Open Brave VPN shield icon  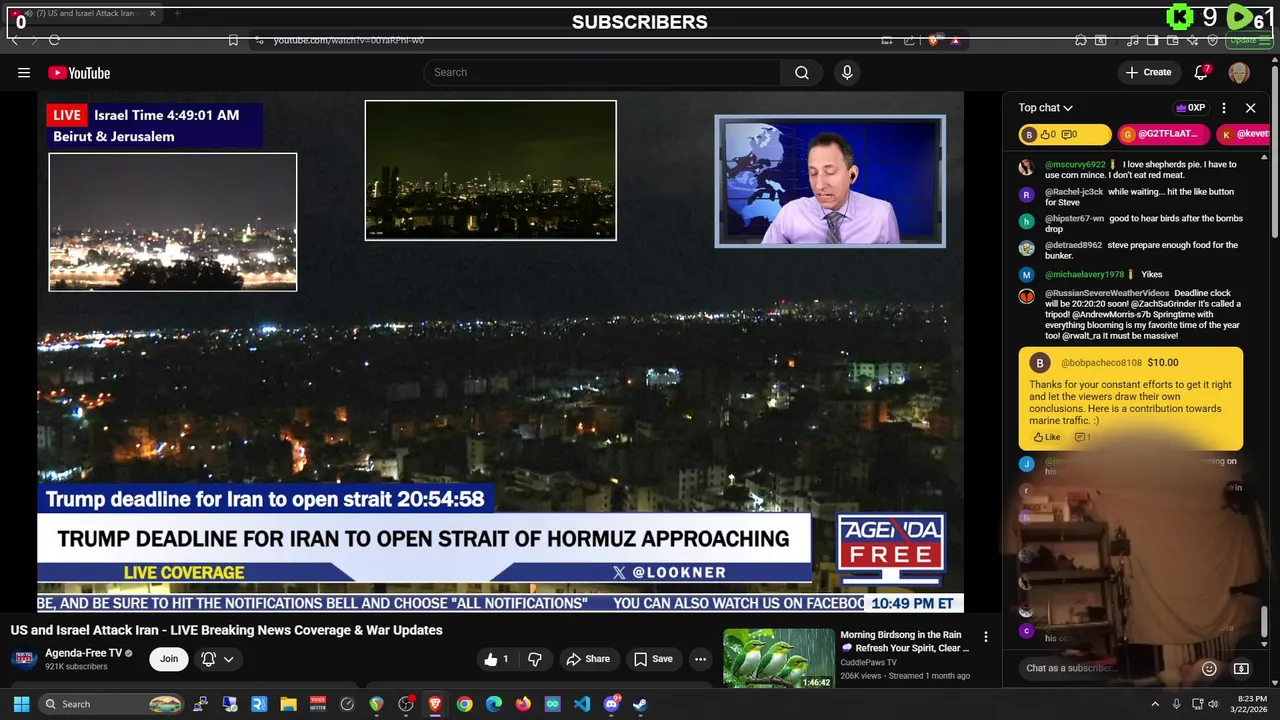pyautogui.click(x=1213, y=40)
